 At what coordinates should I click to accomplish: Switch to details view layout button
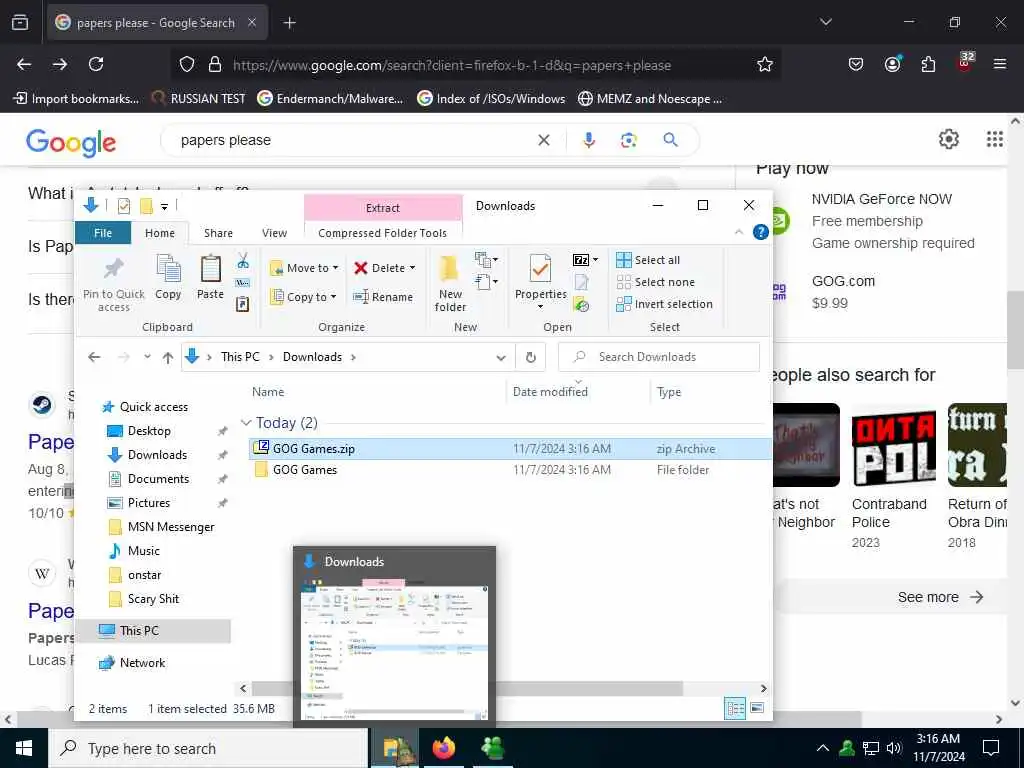735,708
